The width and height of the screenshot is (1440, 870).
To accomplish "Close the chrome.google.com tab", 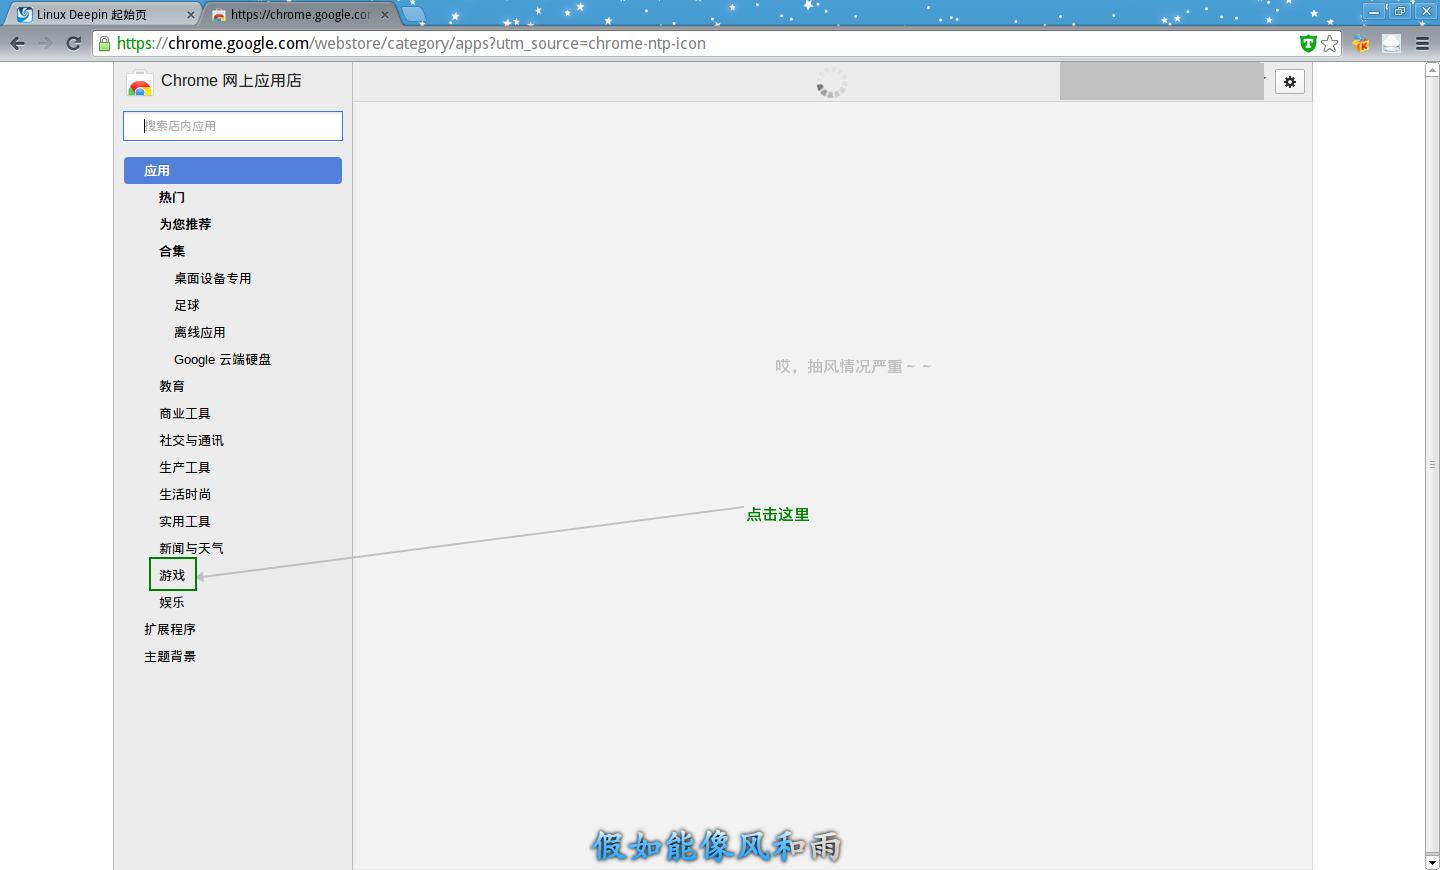I will point(385,15).
